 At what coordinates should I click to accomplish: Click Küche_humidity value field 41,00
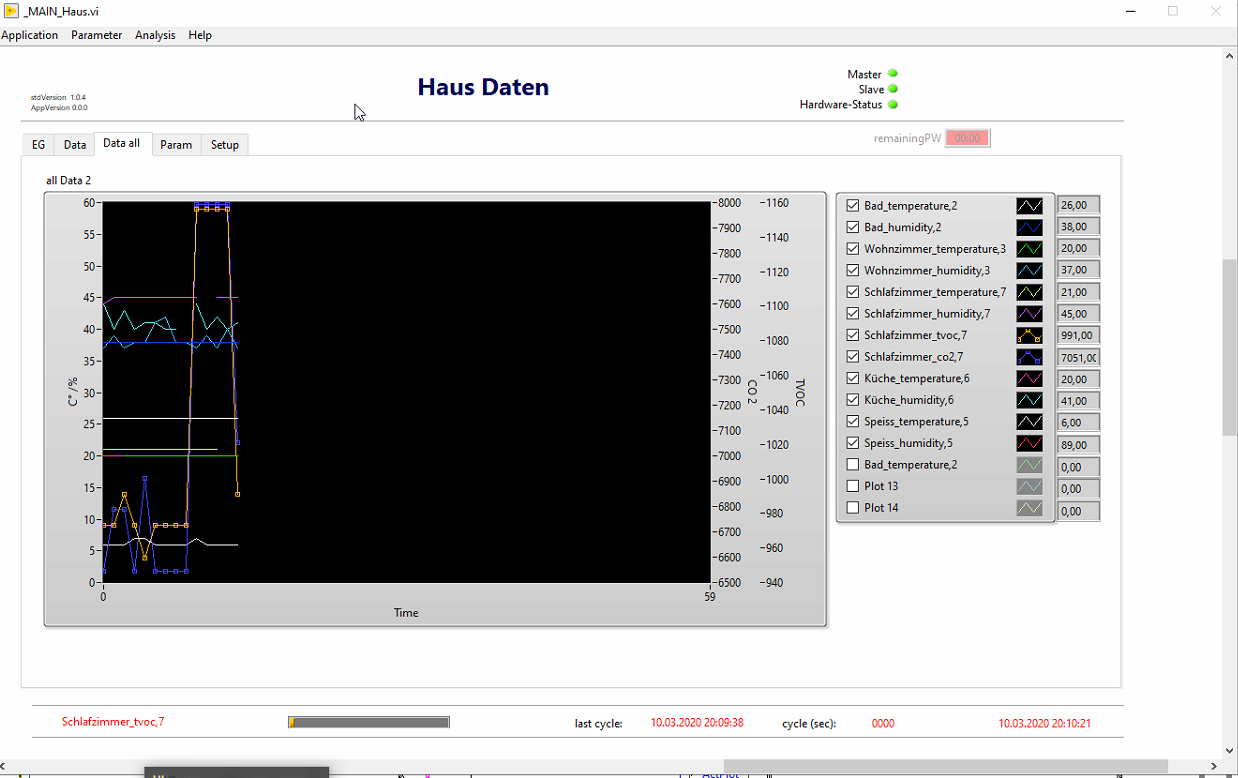tap(1079, 400)
